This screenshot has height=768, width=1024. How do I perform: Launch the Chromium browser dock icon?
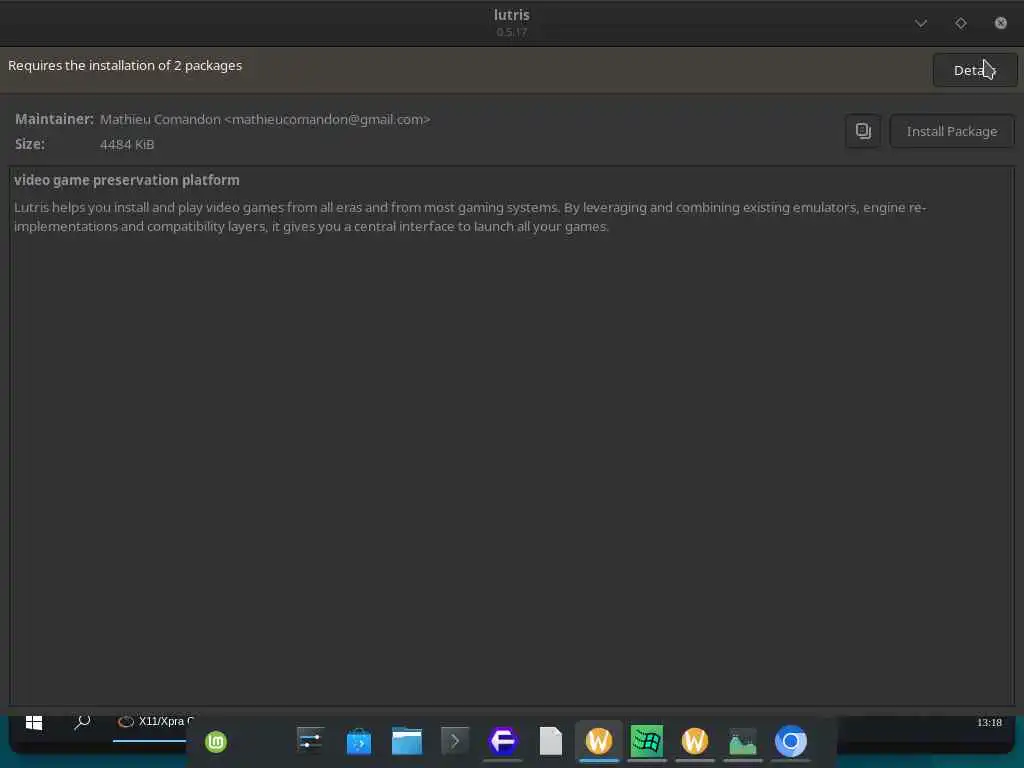coord(791,741)
